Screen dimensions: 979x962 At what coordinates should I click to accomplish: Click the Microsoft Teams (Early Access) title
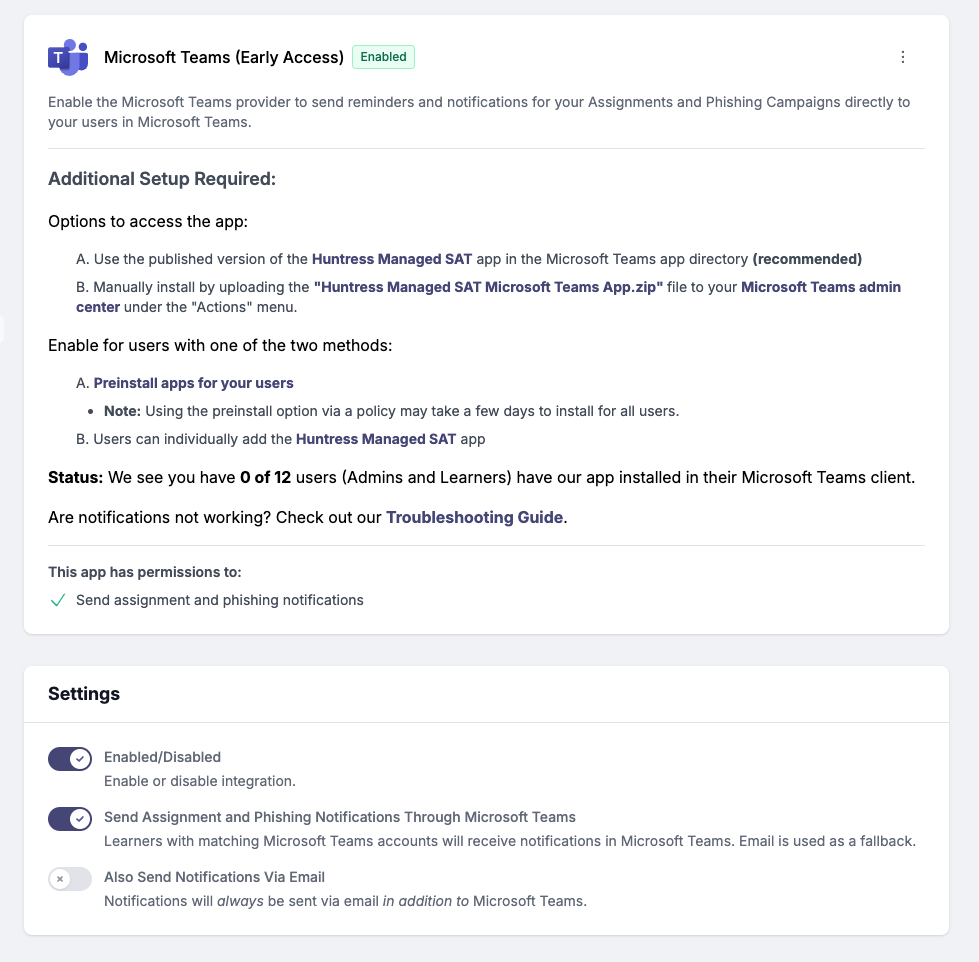pos(224,57)
